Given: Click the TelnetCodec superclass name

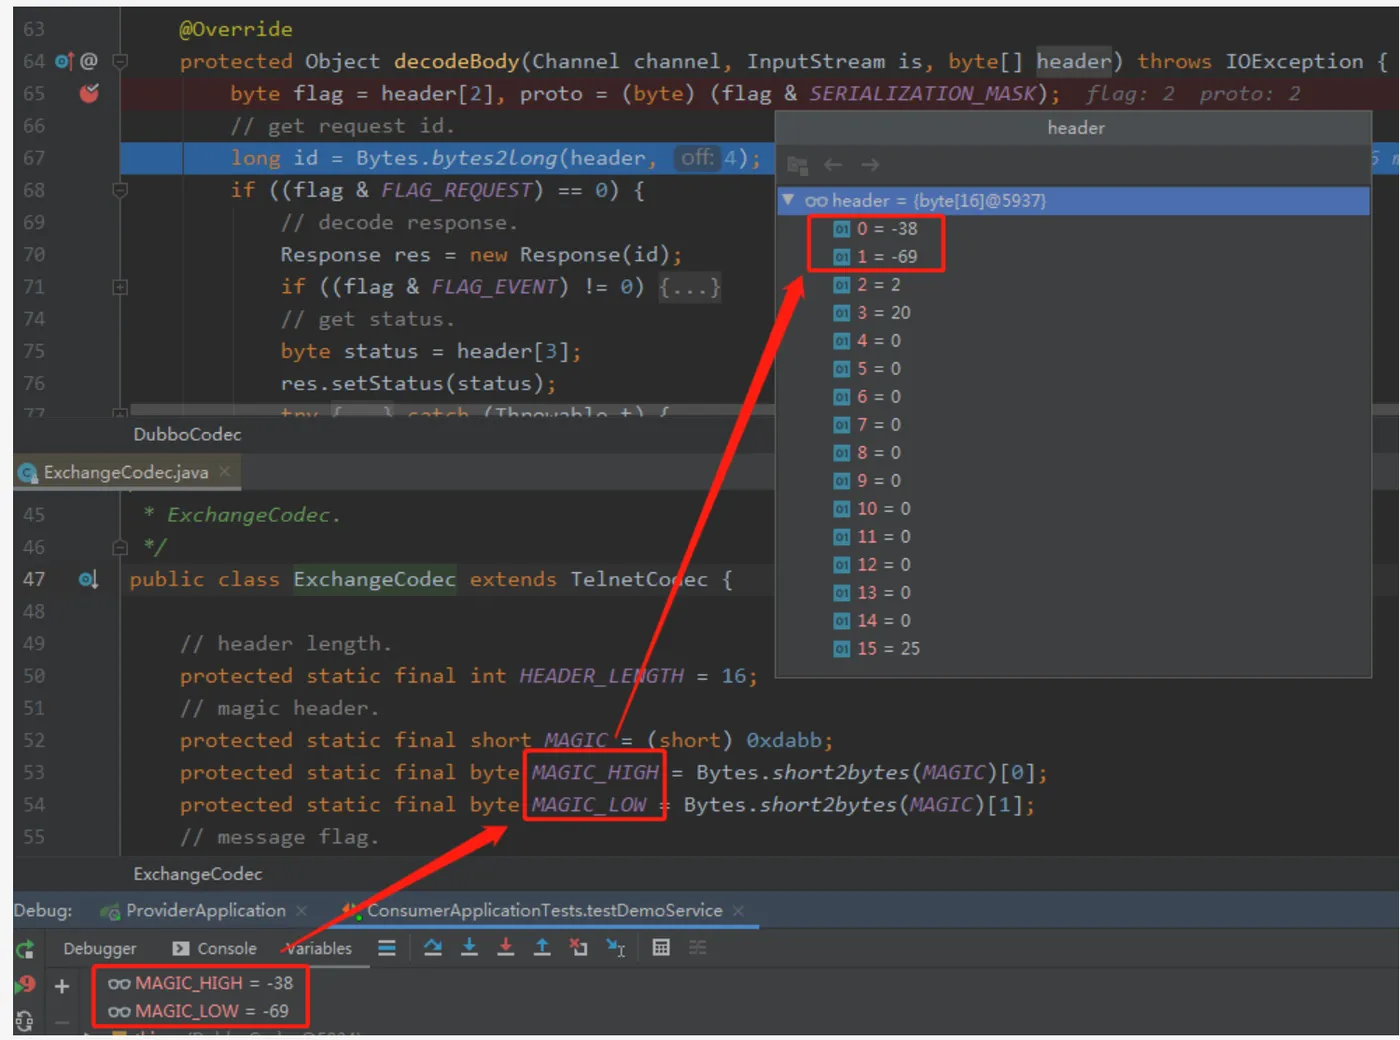Looking at the screenshot, I should [639, 579].
